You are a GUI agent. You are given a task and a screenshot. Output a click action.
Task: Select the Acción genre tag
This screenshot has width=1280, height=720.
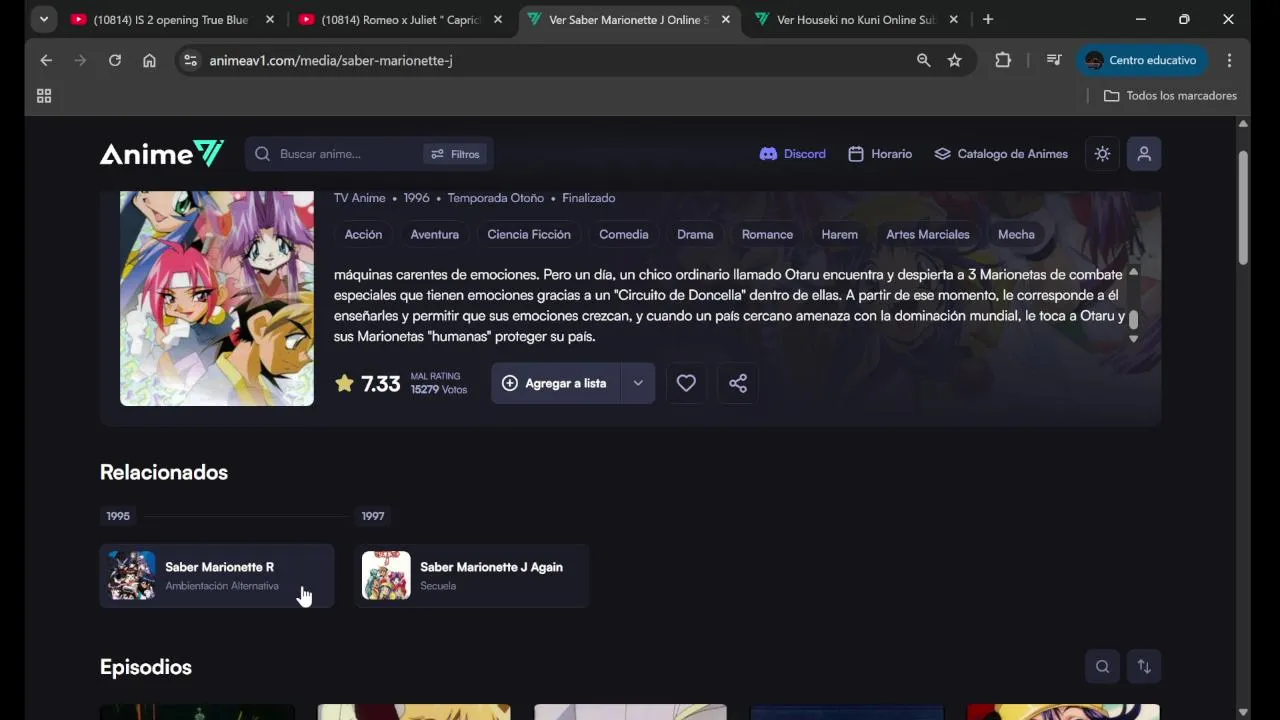point(363,234)
